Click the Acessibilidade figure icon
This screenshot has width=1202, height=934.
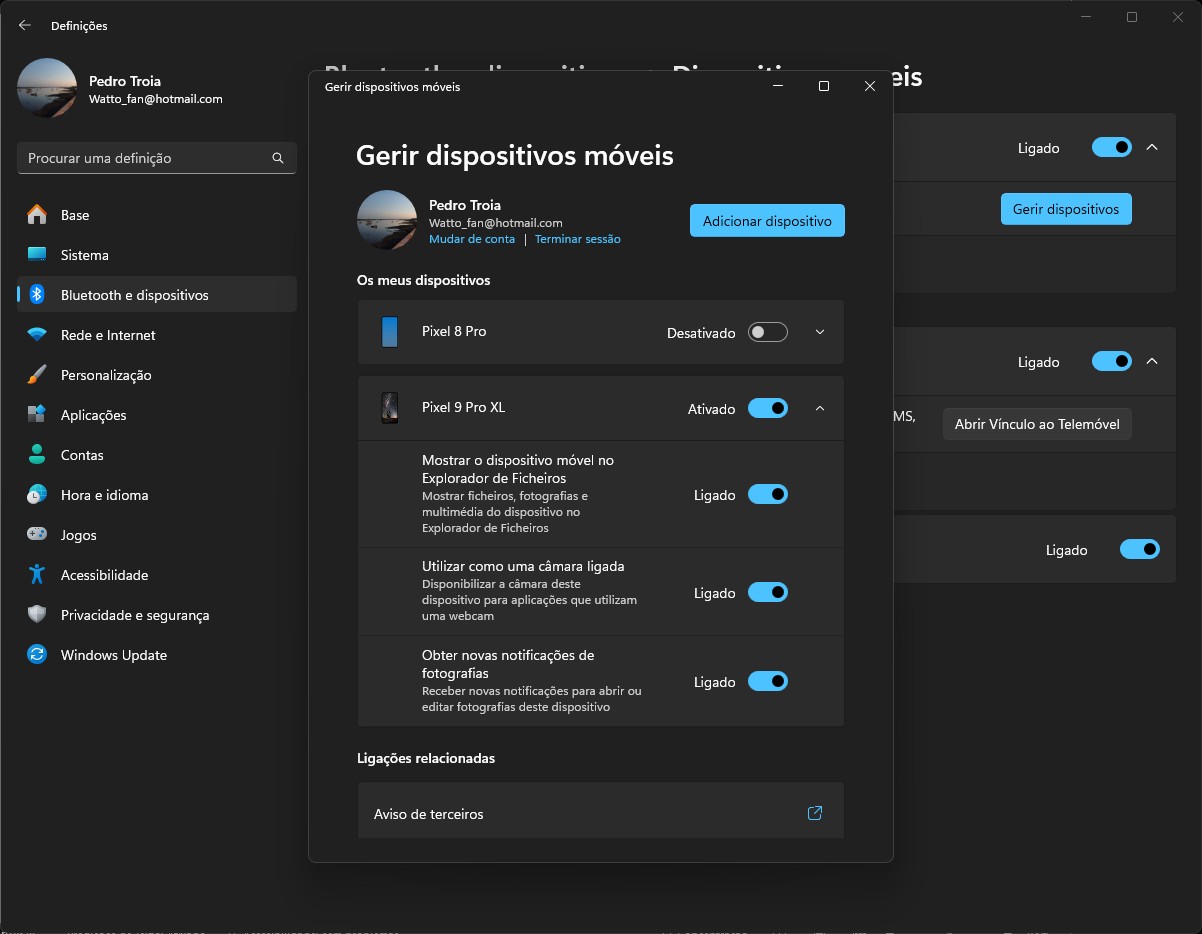pyautogui.click(x=37, y=575)
